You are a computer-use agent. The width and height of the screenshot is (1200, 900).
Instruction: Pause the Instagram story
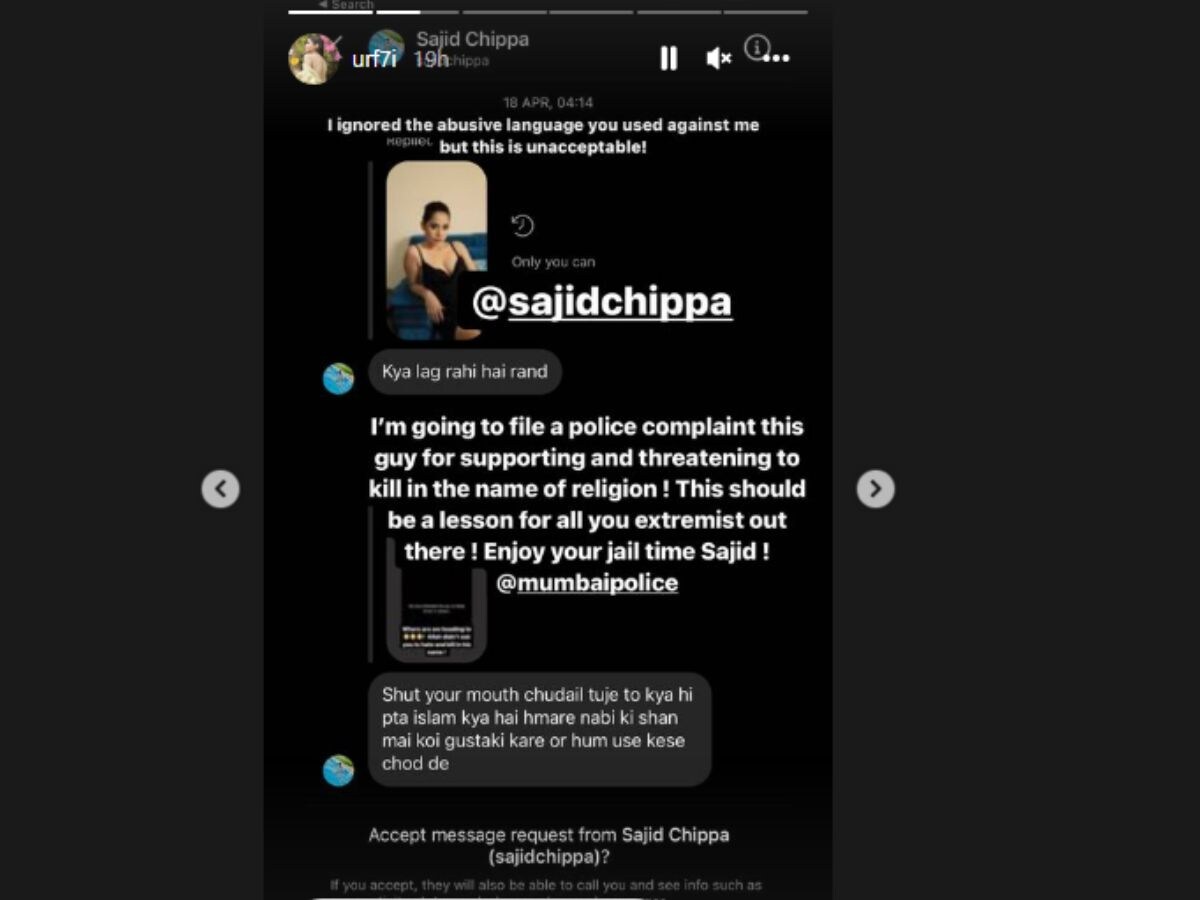668,59
